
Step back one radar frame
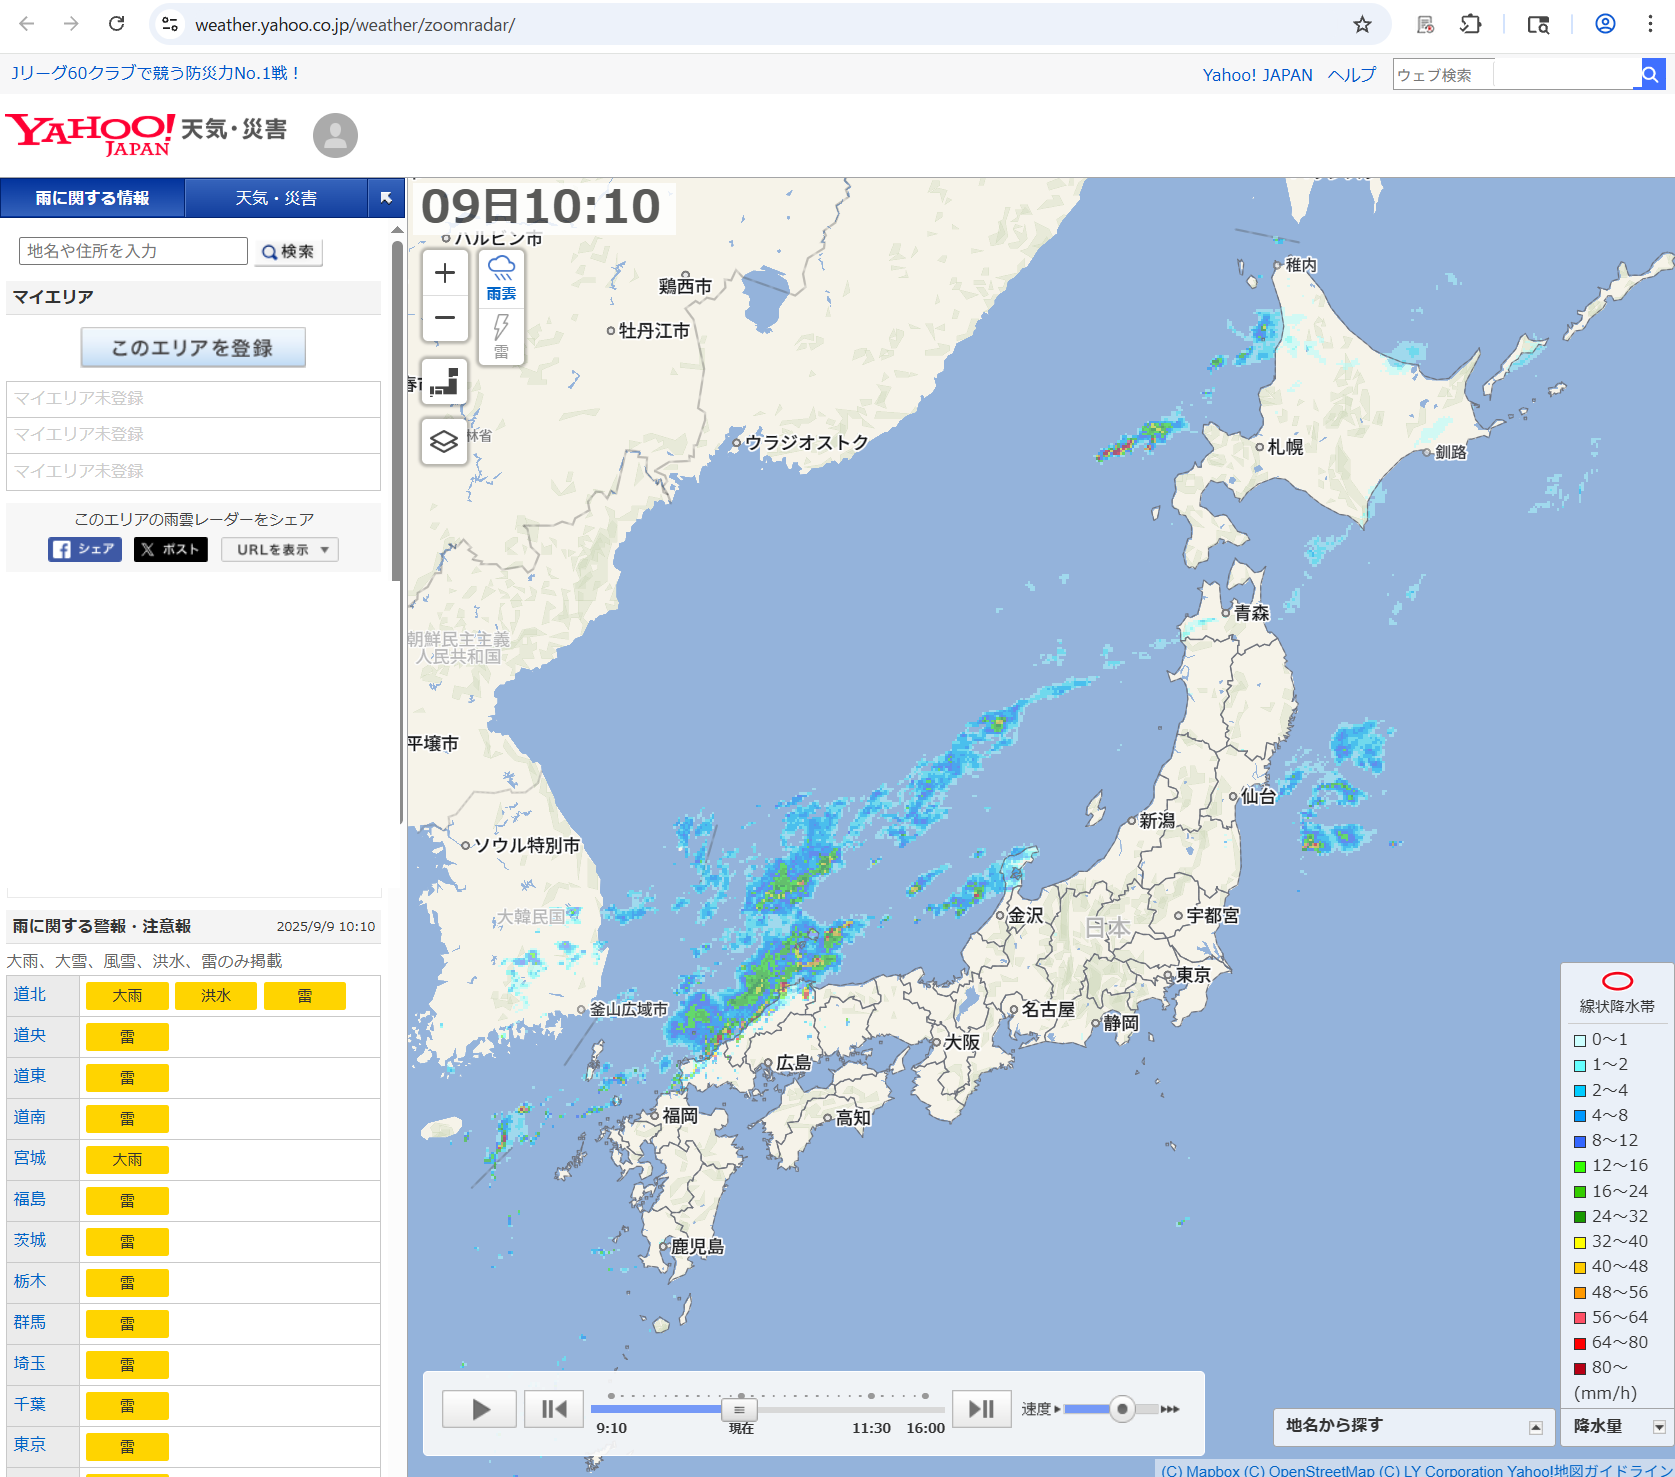553,1409
